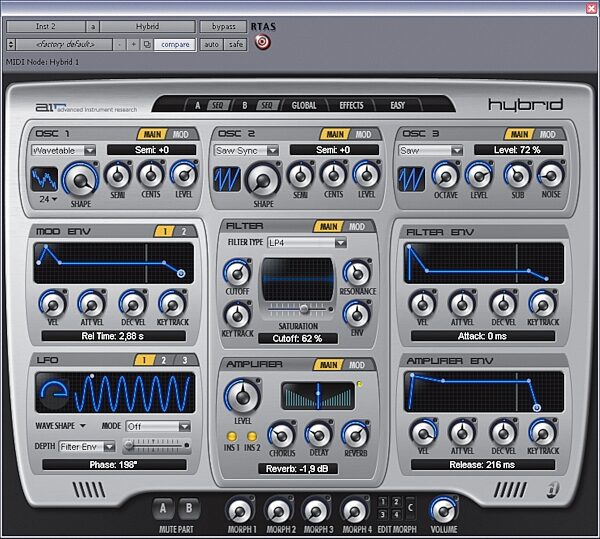This screenshot has width=600, height=539.
Task: Click the Hybrid plug-in selector button
Action: coord(147,26)
